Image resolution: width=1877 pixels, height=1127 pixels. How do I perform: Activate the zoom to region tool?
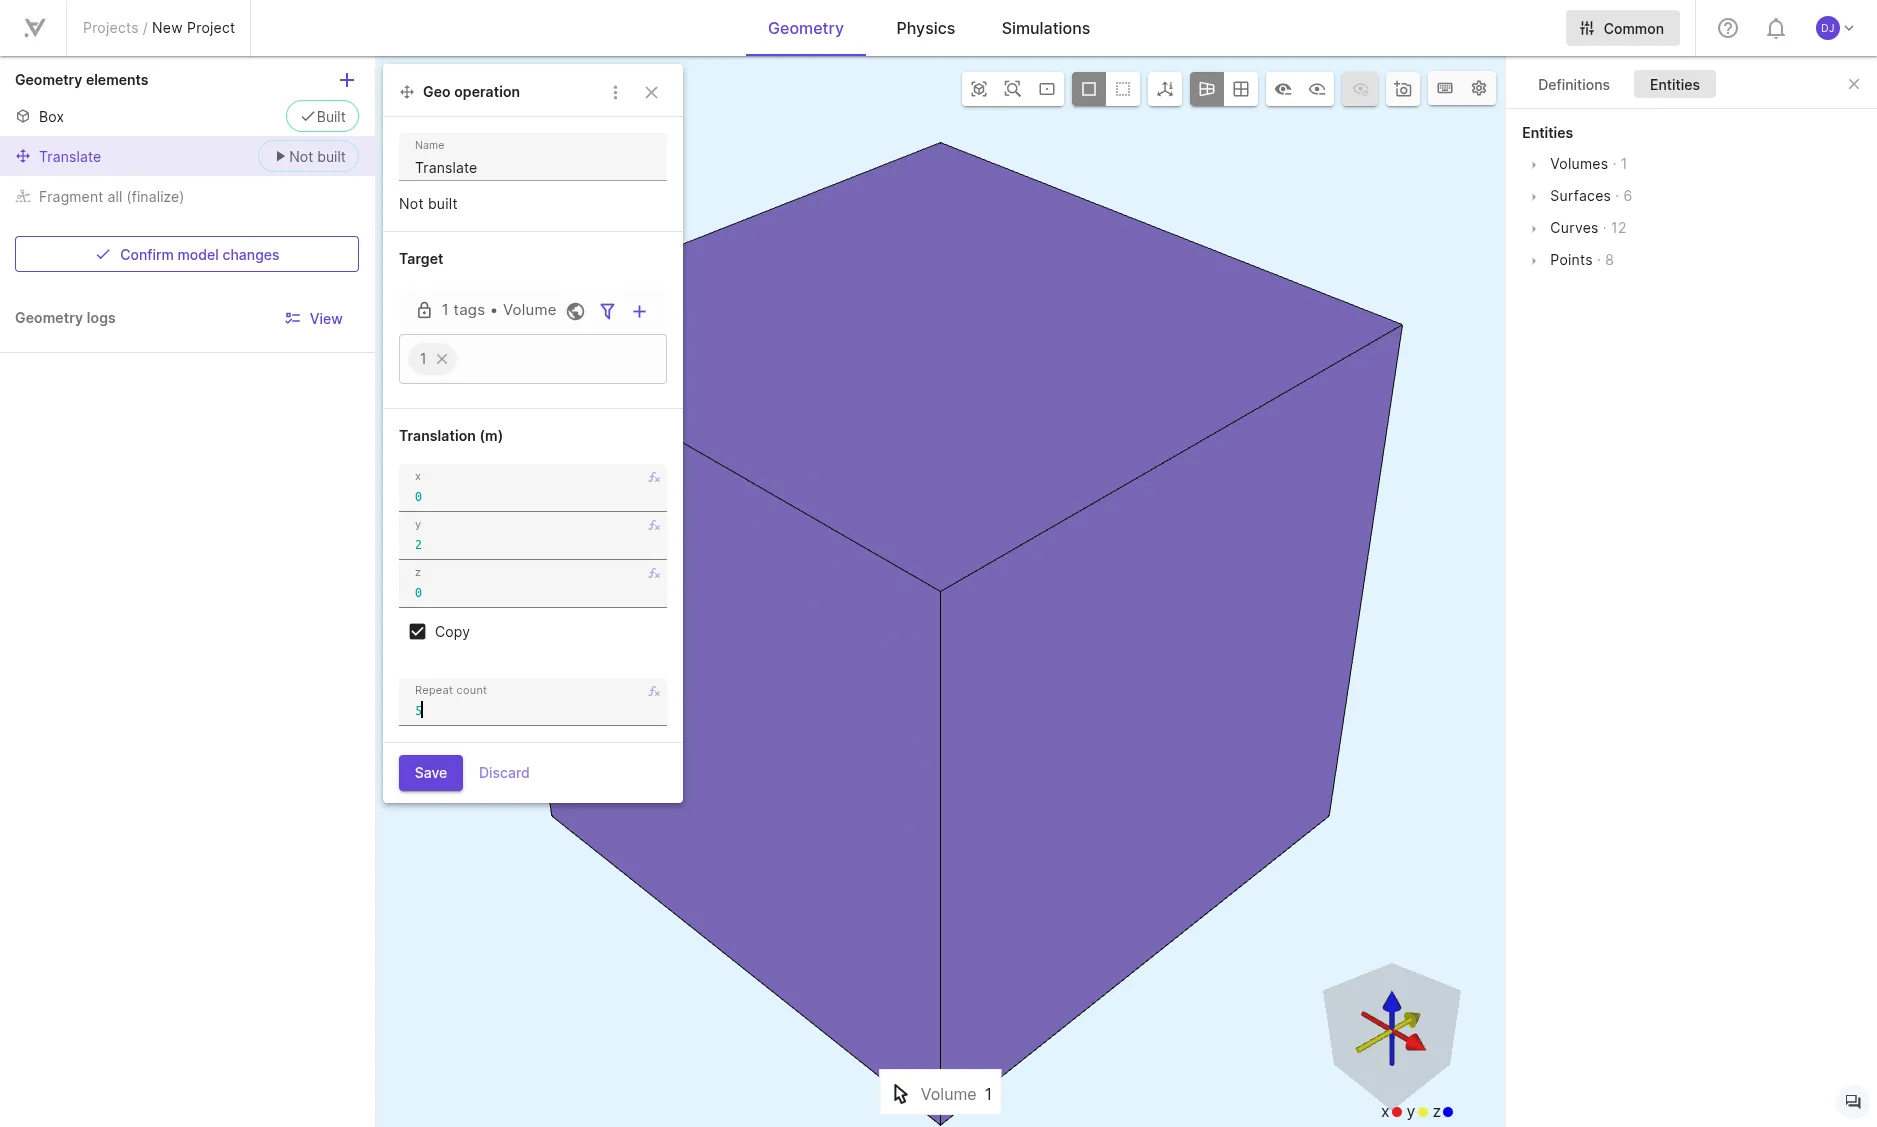(1013, 89)
